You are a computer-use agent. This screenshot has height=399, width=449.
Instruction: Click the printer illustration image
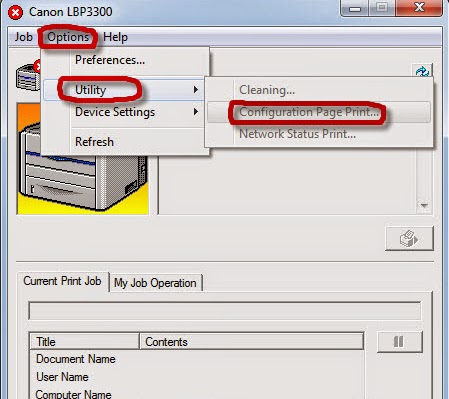click(x=83, y=159)
